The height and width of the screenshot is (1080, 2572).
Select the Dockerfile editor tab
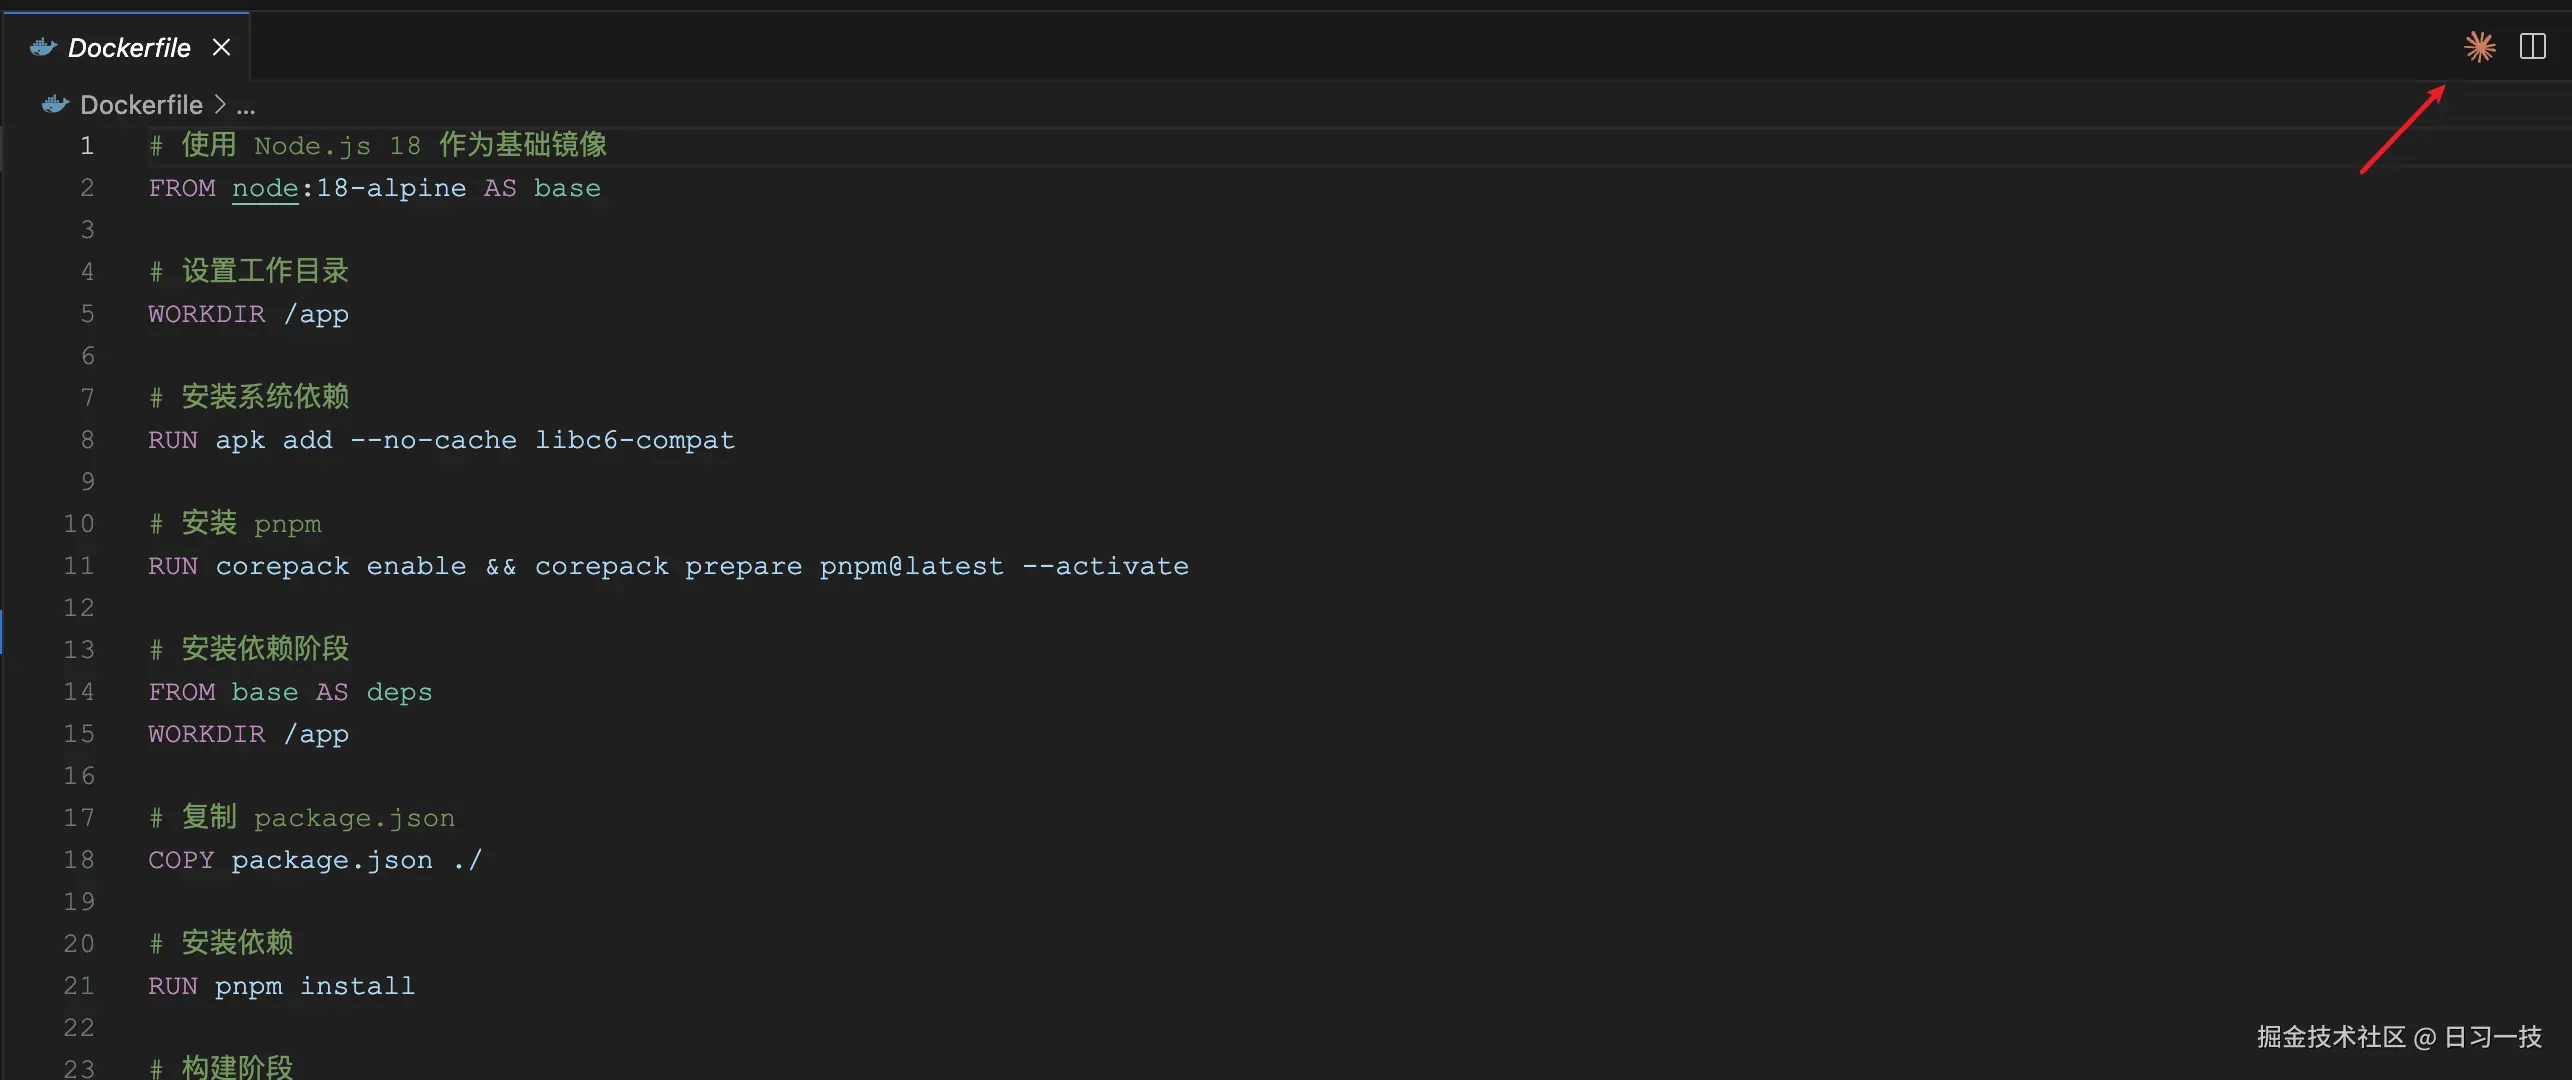128,46
